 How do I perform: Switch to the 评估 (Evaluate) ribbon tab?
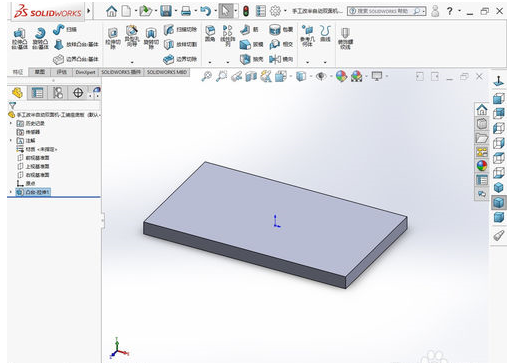tap(61, 72)
